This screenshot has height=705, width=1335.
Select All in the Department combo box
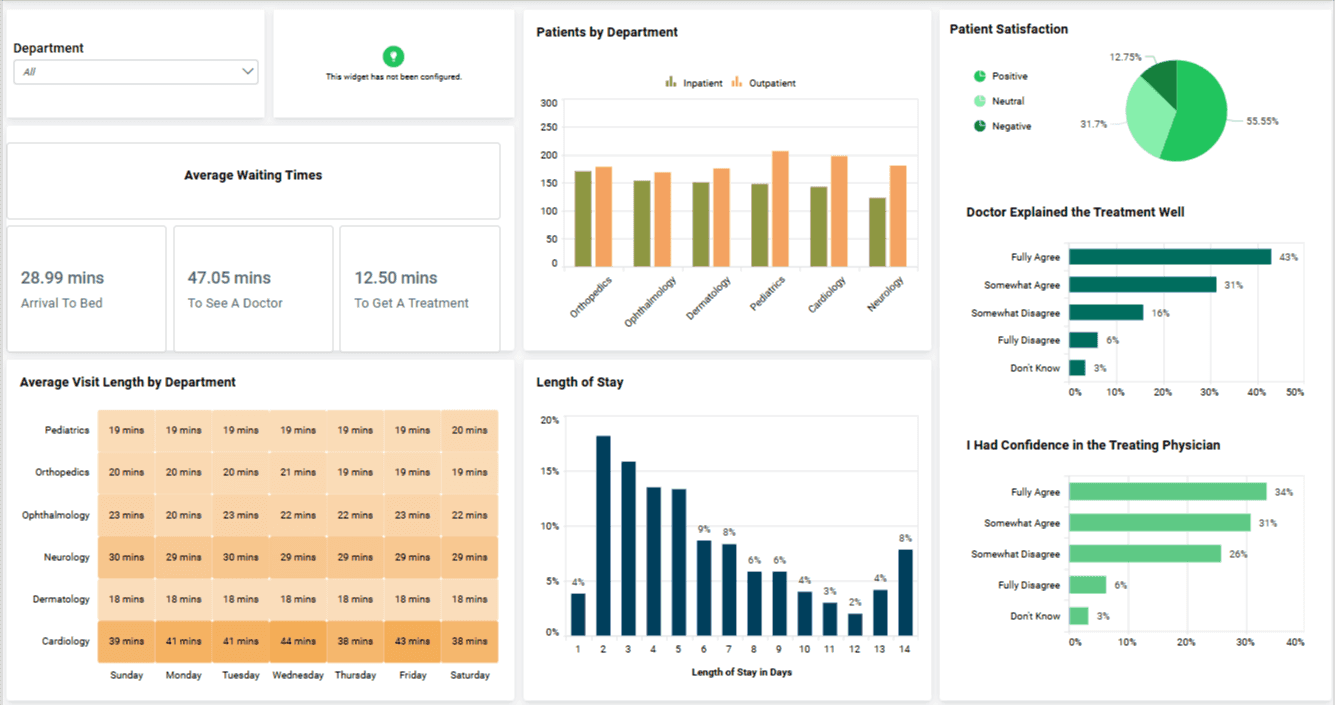[x=135, y=71]
